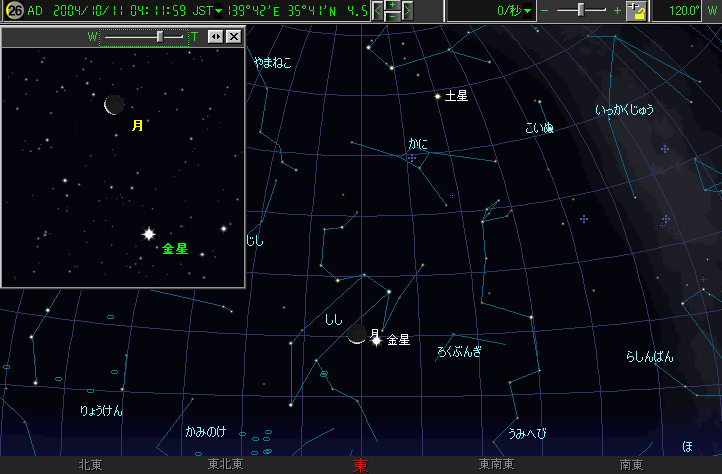Image resolution: width=722 pixels, height=474 pixels.
Task: Click the 120.0° field-of-view value
Action: tap(685, 11)
